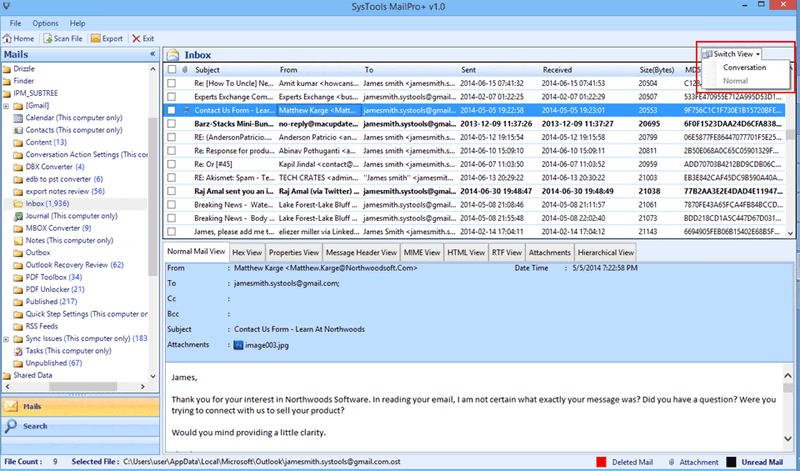Sort emails by Received column header
This screenshot has height=471, width=800.
point(557,70)
